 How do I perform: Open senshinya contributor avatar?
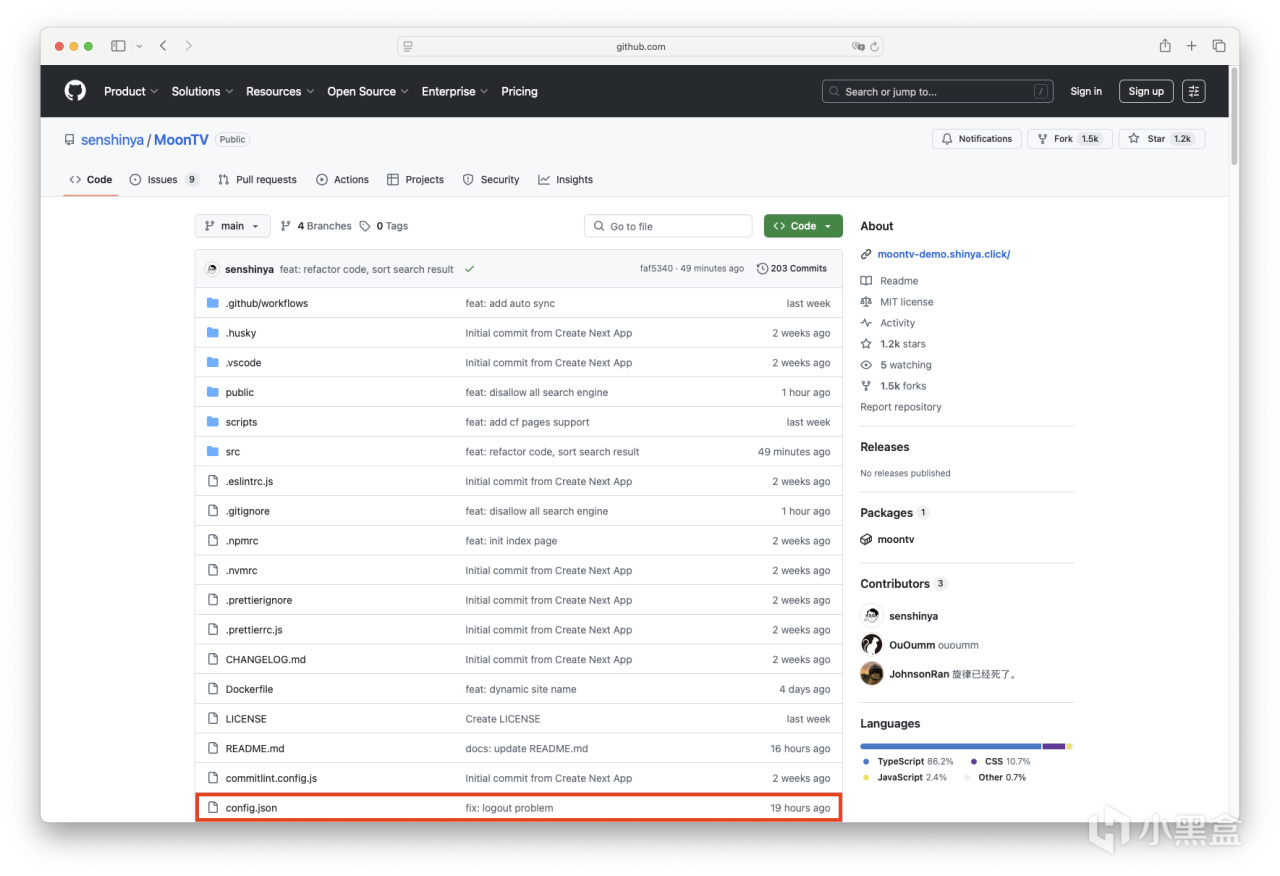872,616
